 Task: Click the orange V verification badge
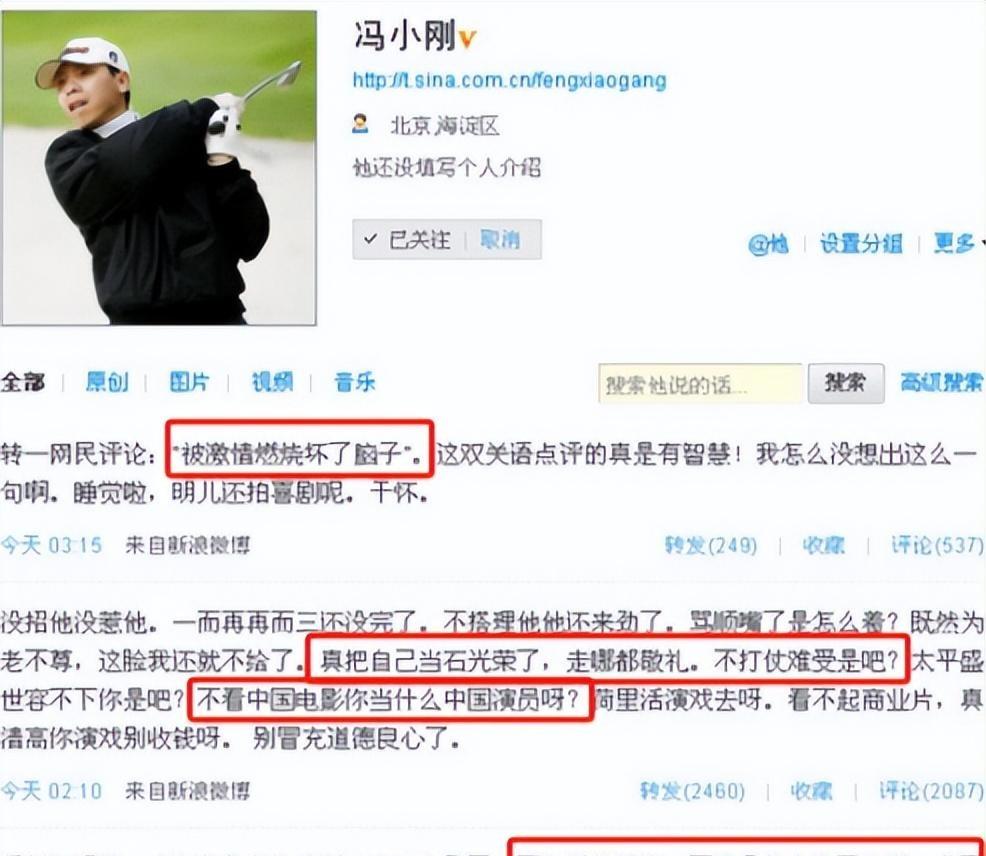(467, 40)
